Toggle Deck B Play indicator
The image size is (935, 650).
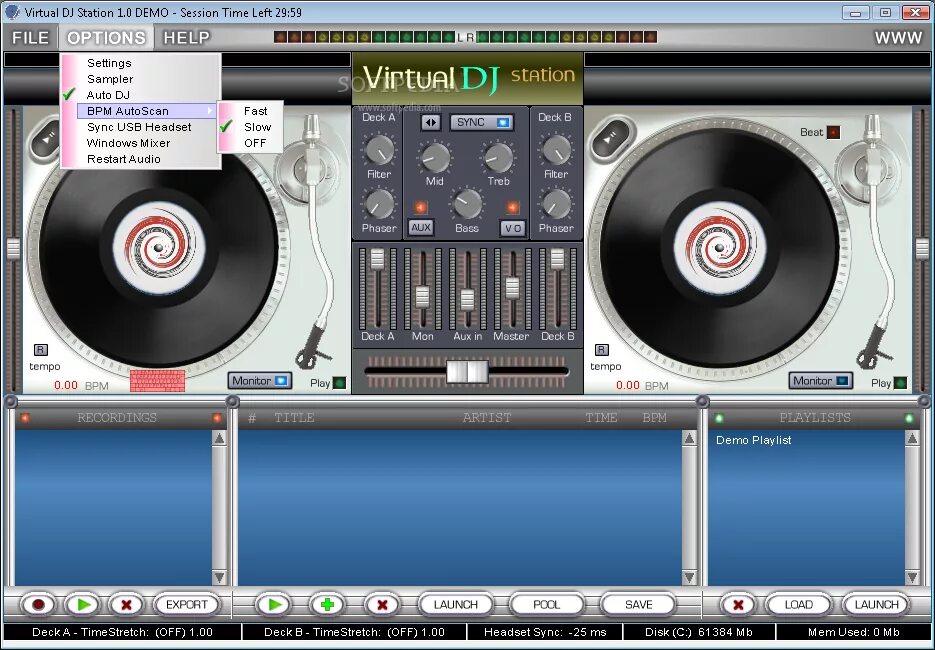pos(900,383)
